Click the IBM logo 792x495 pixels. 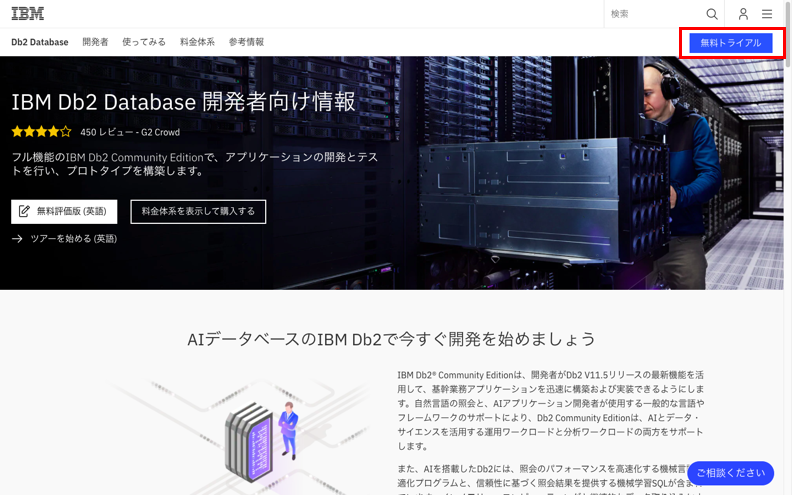(28, 14)
